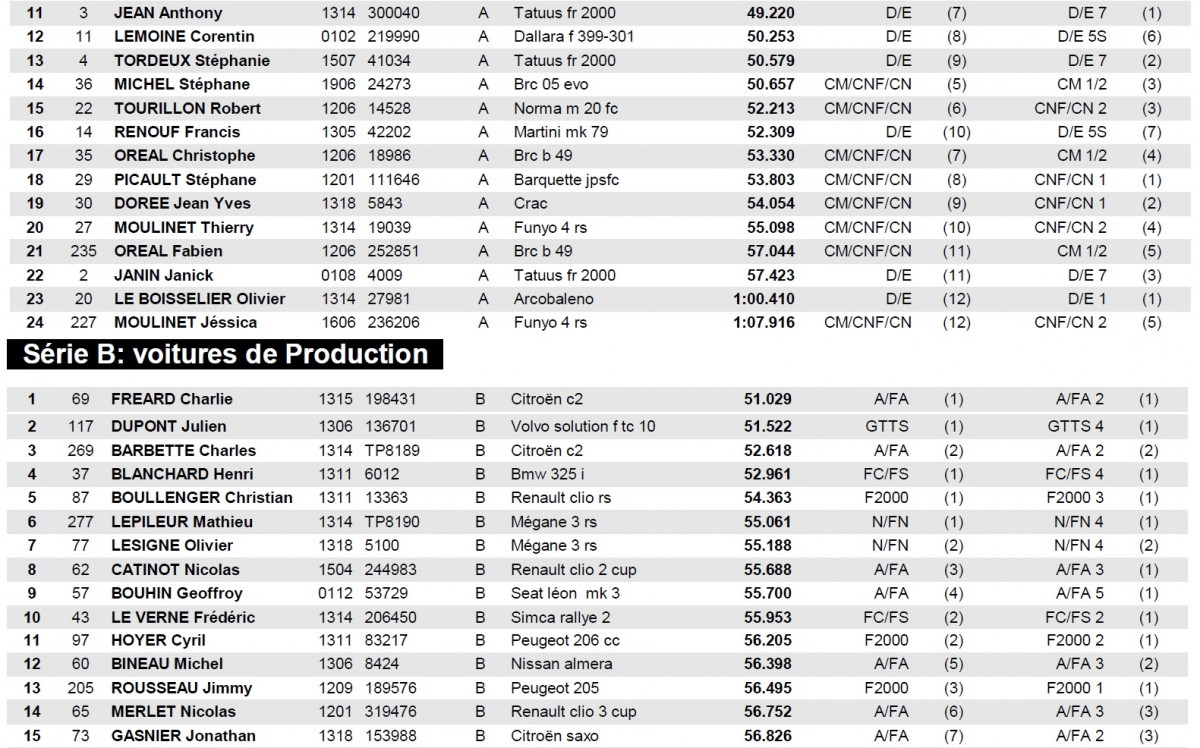Viewport: 1200px width, 748px height.
Task: Click the F2000 1 class cell
Action: pos(1077,688)
